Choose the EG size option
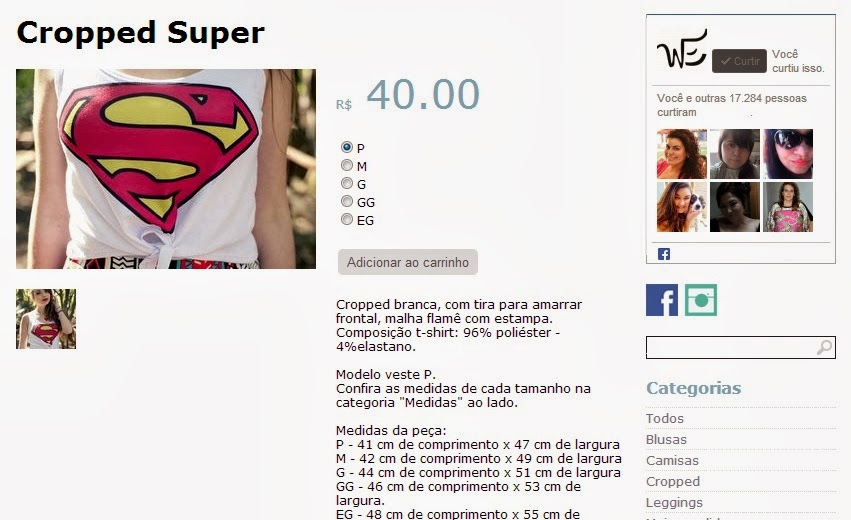The image size is (851, 520). click(x=347, y=219)
